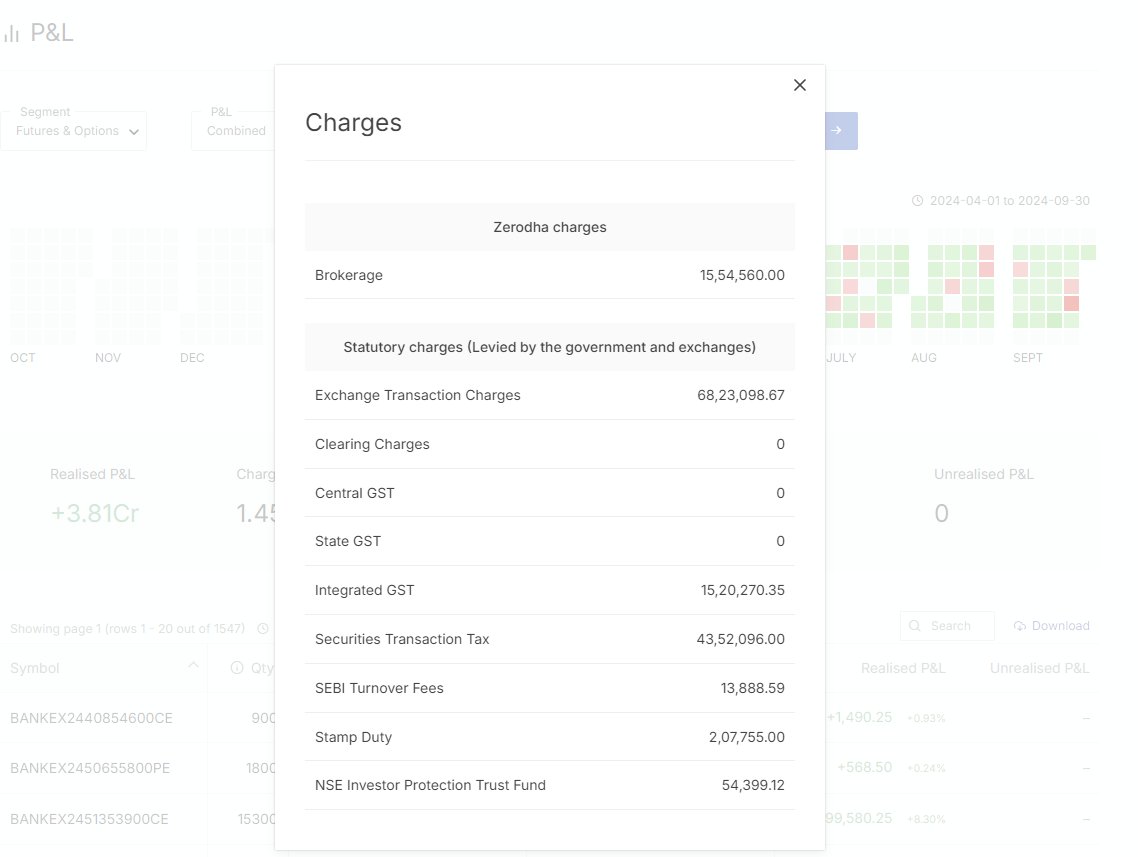Click the 54,399.12 value

[753, 785]
